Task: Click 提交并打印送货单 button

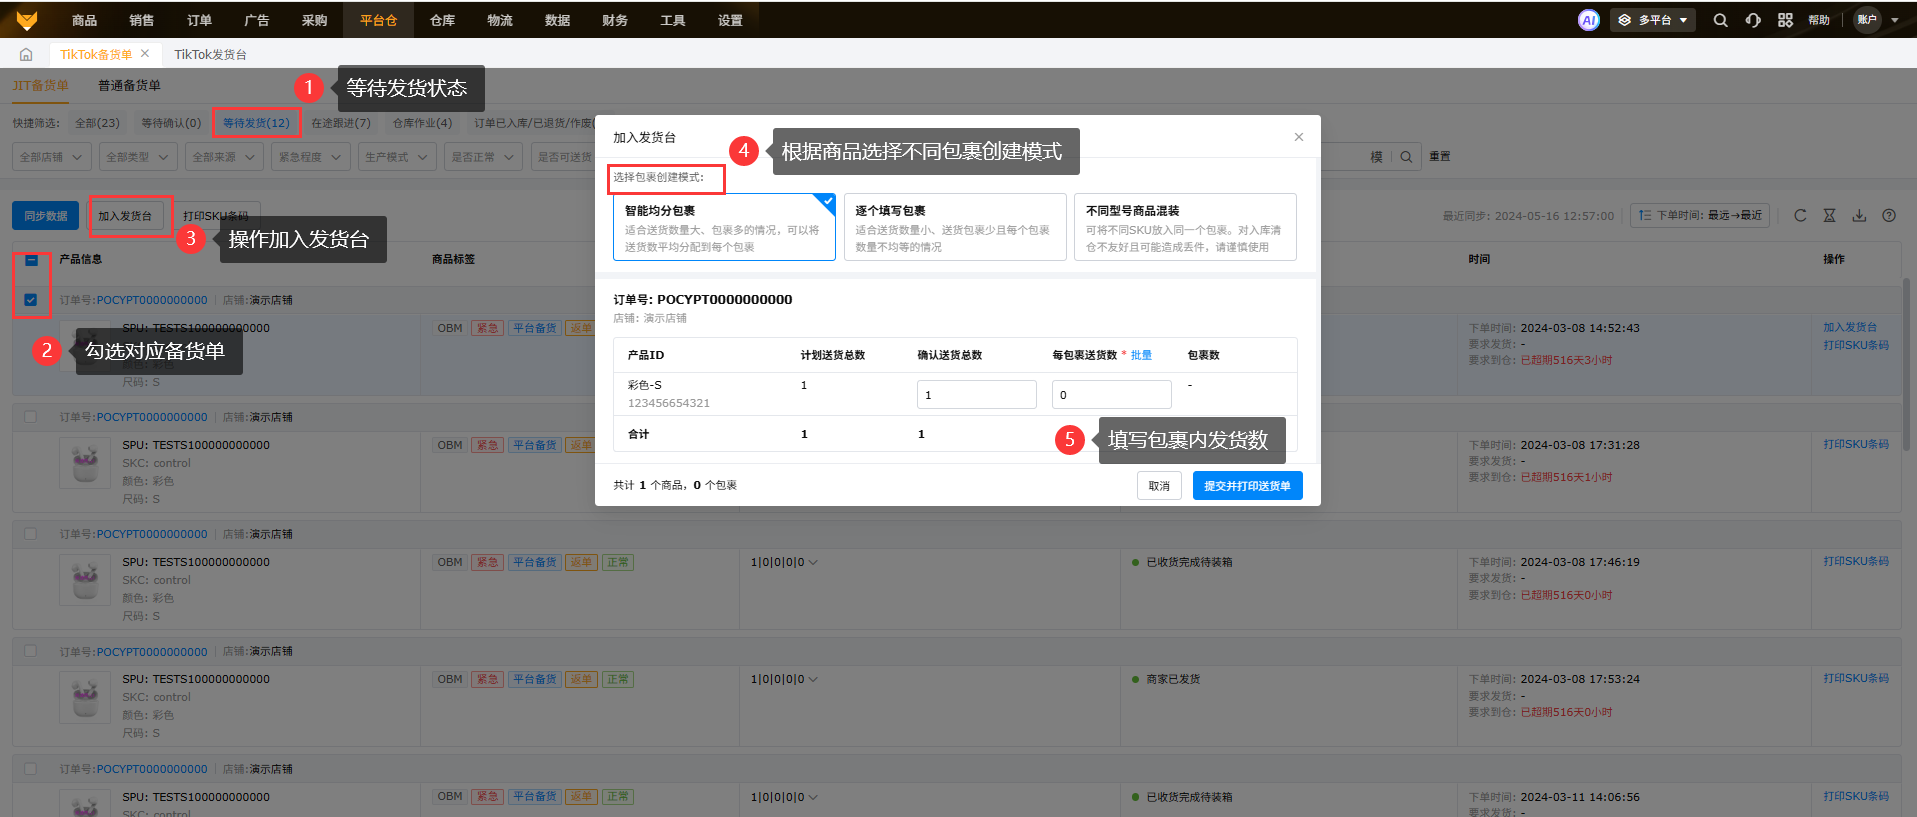Action: pyautogui.click(x=1247, y=486)
